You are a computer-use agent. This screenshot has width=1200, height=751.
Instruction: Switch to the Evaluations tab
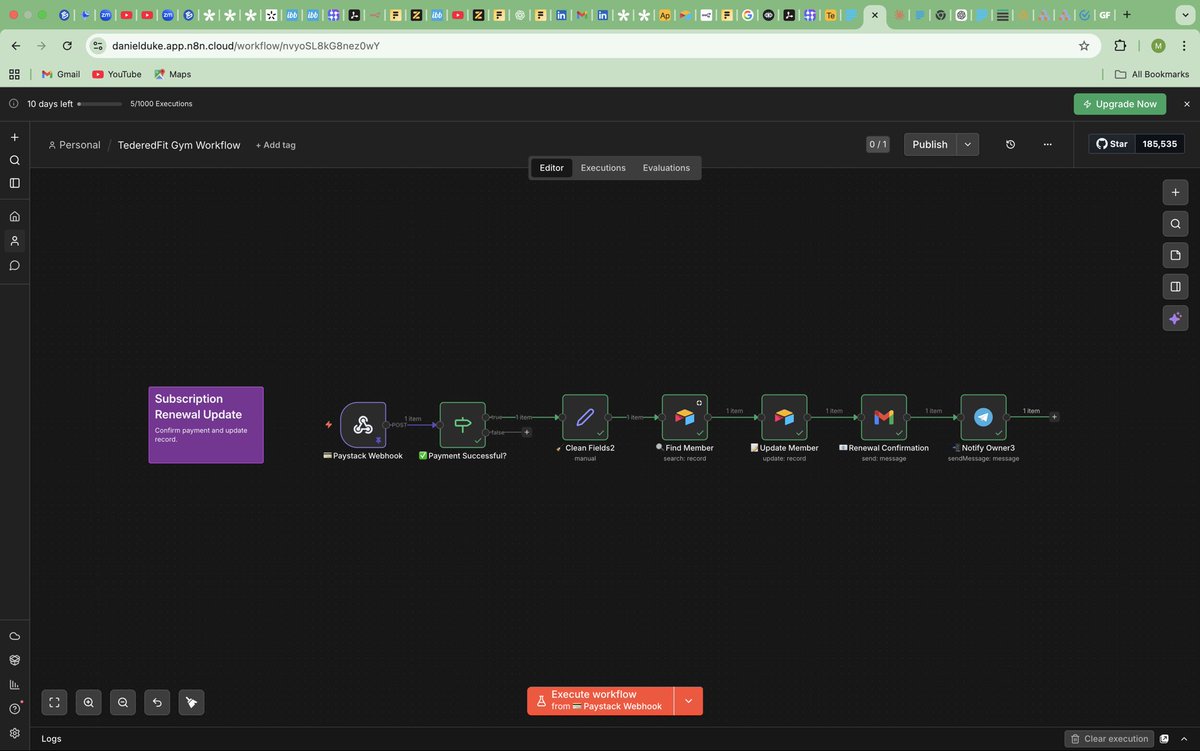click(666, 168)
